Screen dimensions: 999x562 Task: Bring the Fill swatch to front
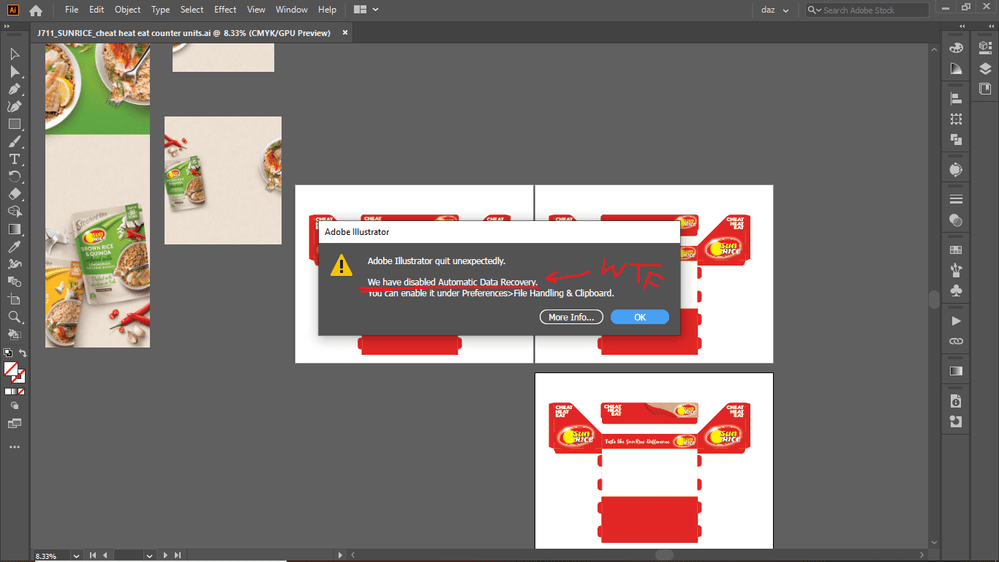tap(10, 369)
